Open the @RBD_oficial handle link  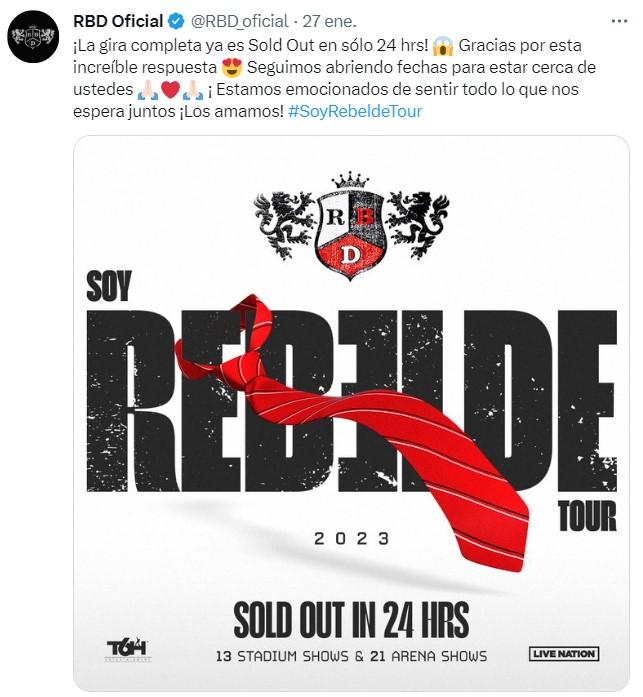[x=240, y=21]
